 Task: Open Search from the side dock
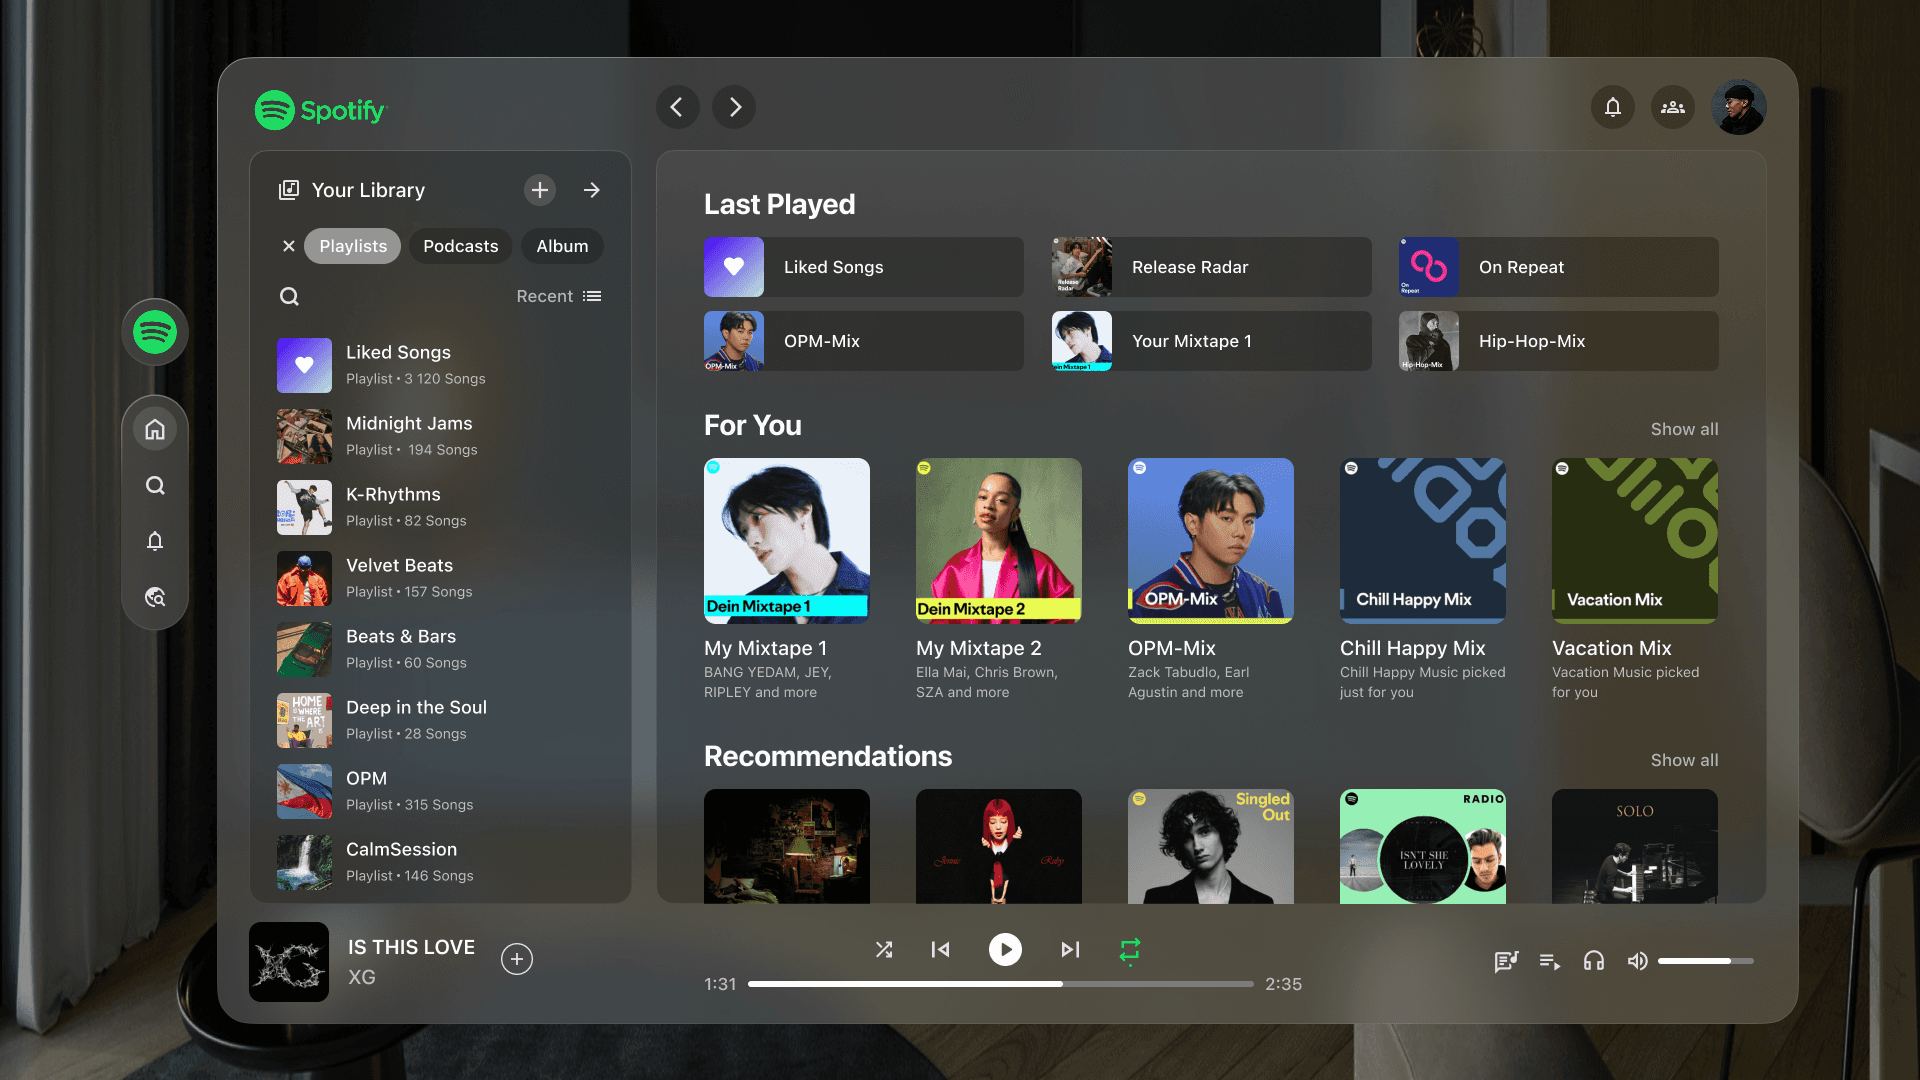pyautogui.click(x=155, y=485)
